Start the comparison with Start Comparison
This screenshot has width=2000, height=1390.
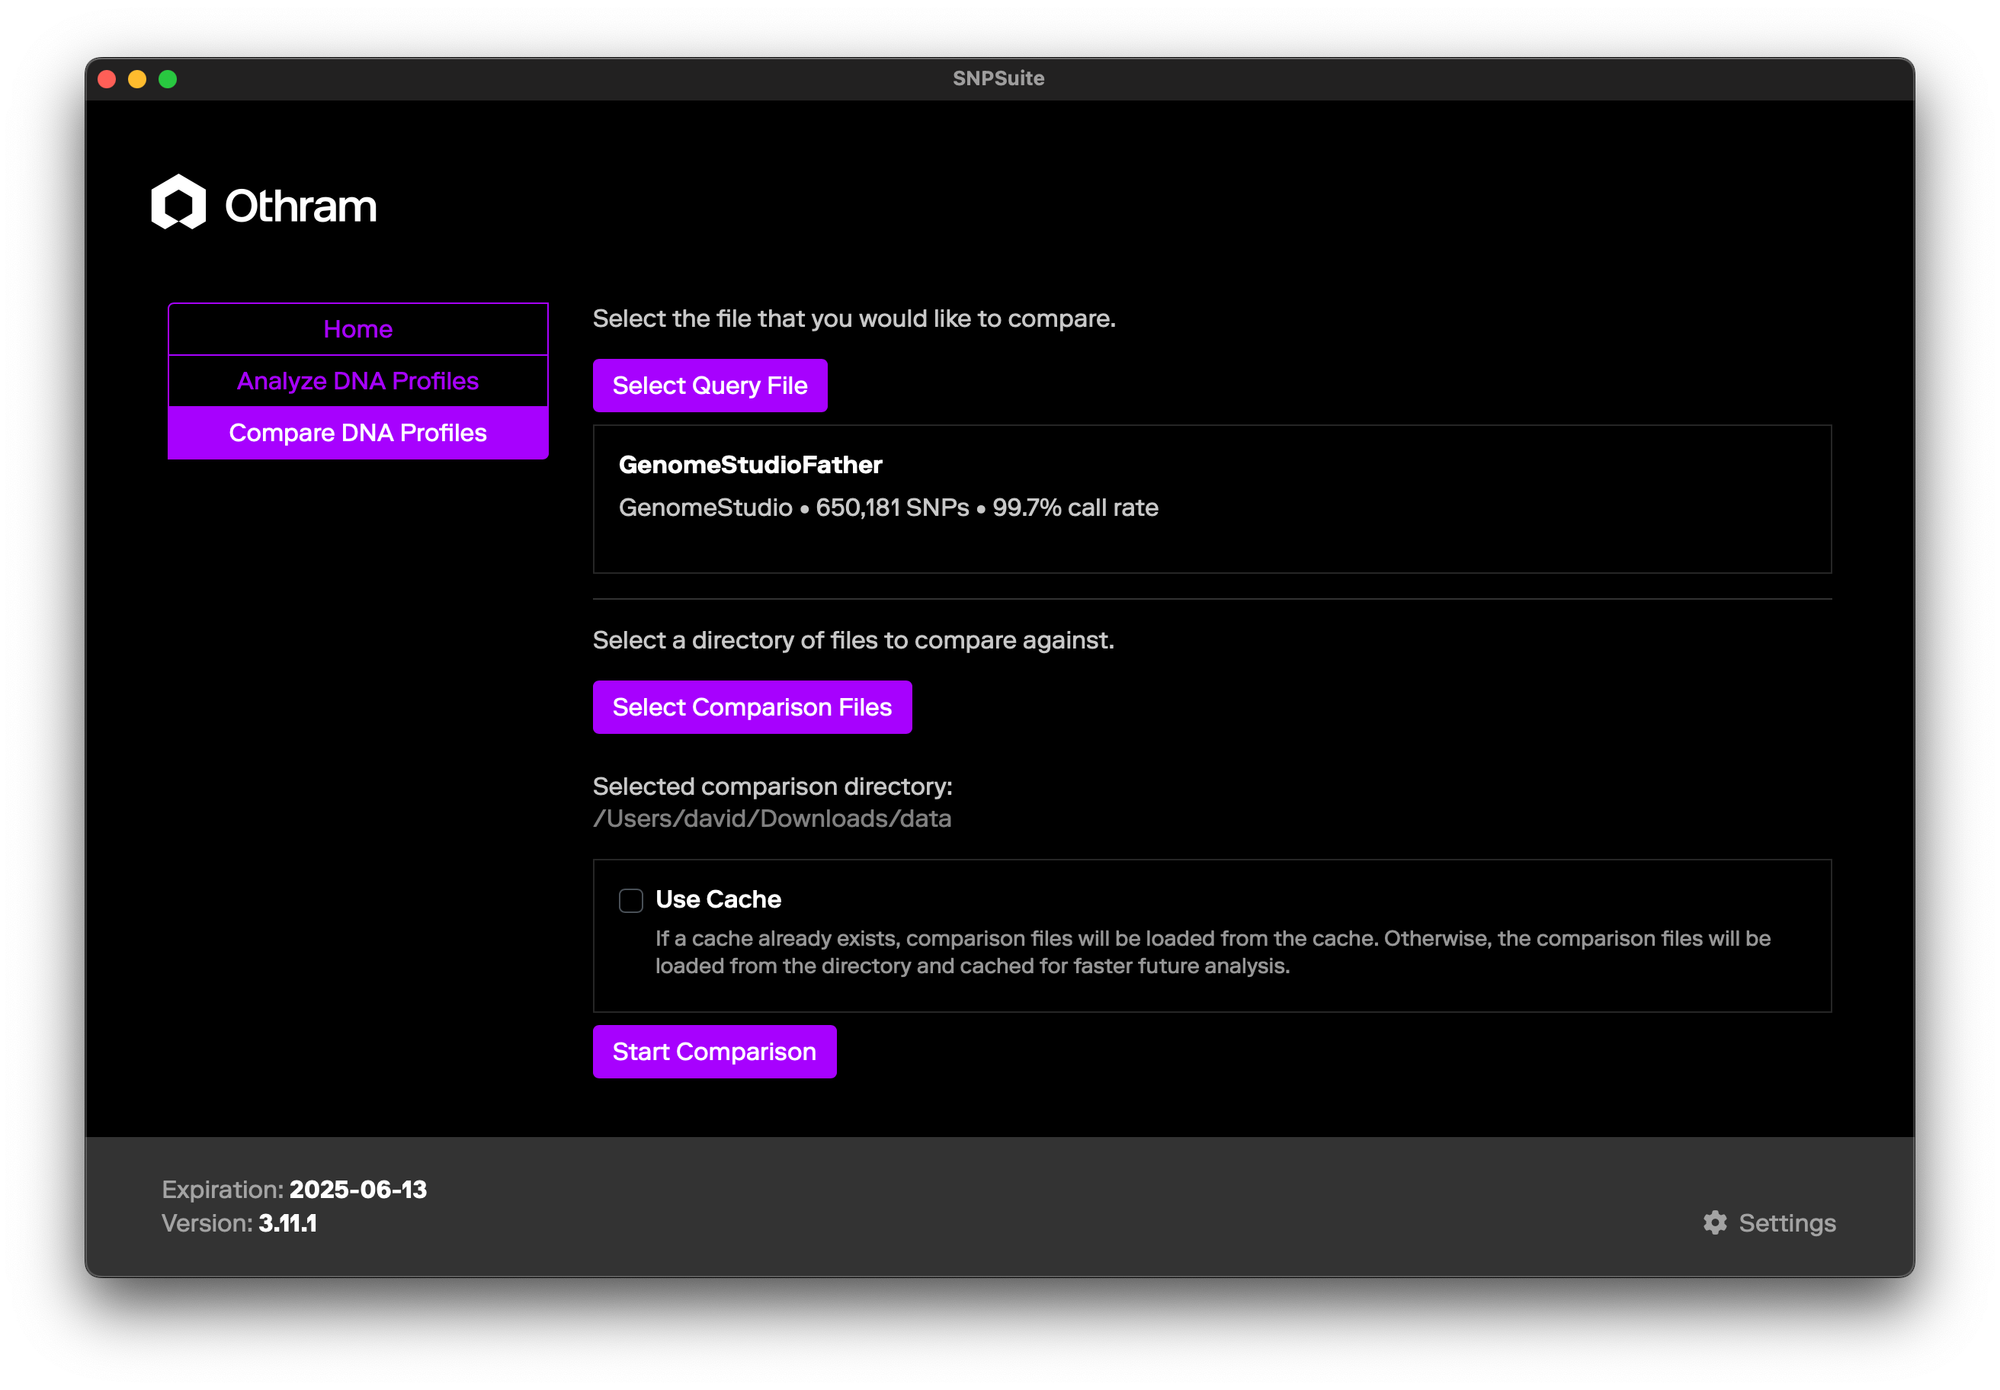(714, 1051)
